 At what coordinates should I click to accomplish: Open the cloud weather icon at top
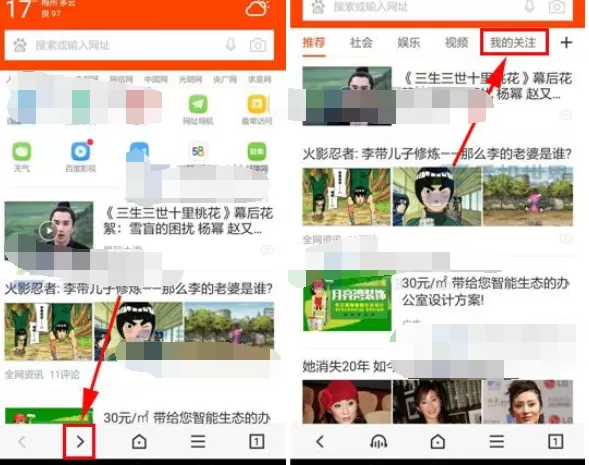click(x=257, y=8)
